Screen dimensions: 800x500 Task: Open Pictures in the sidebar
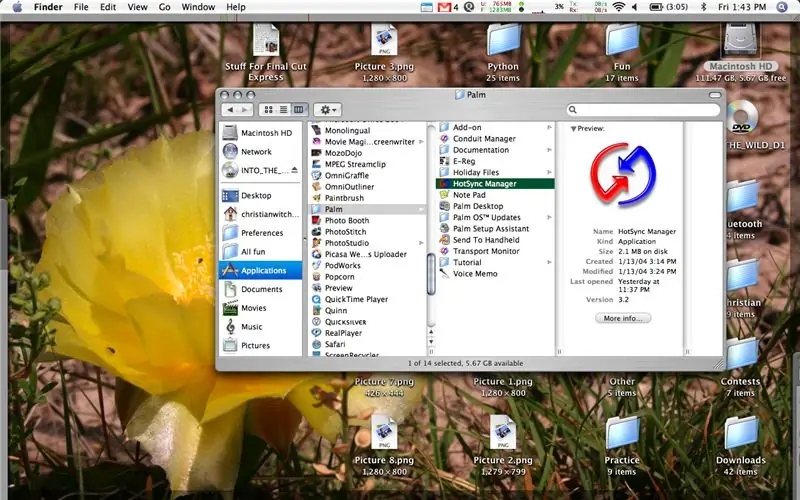coord(255,345)
